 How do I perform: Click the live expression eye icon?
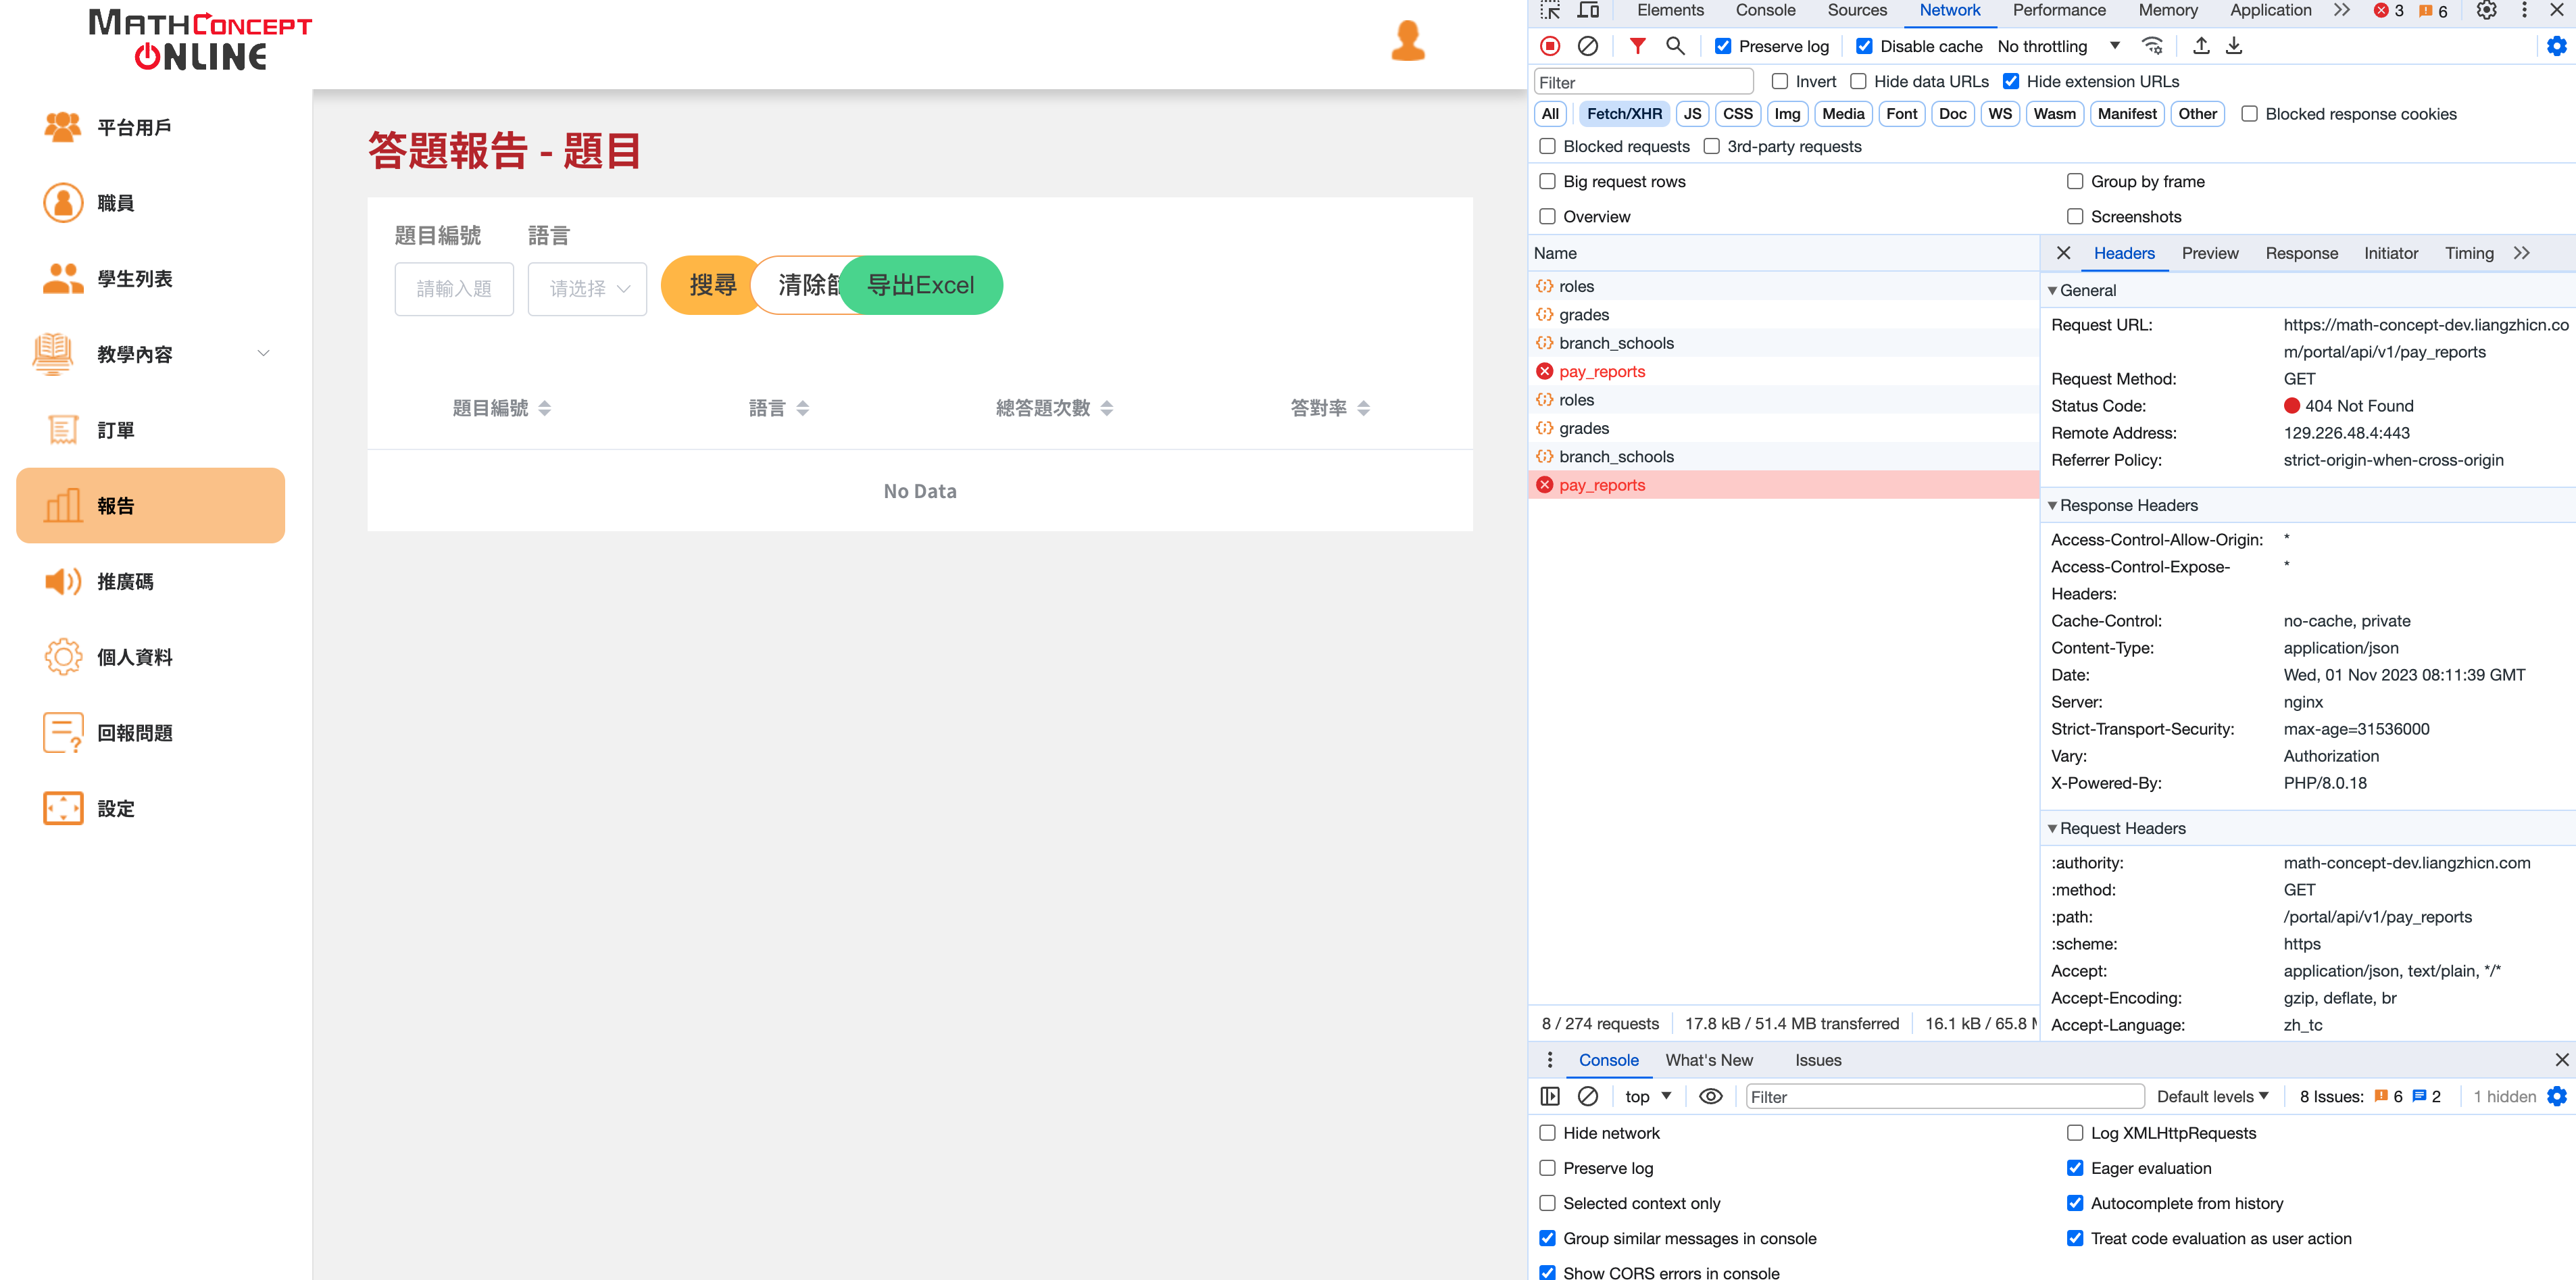(x=1710, y=1096)
